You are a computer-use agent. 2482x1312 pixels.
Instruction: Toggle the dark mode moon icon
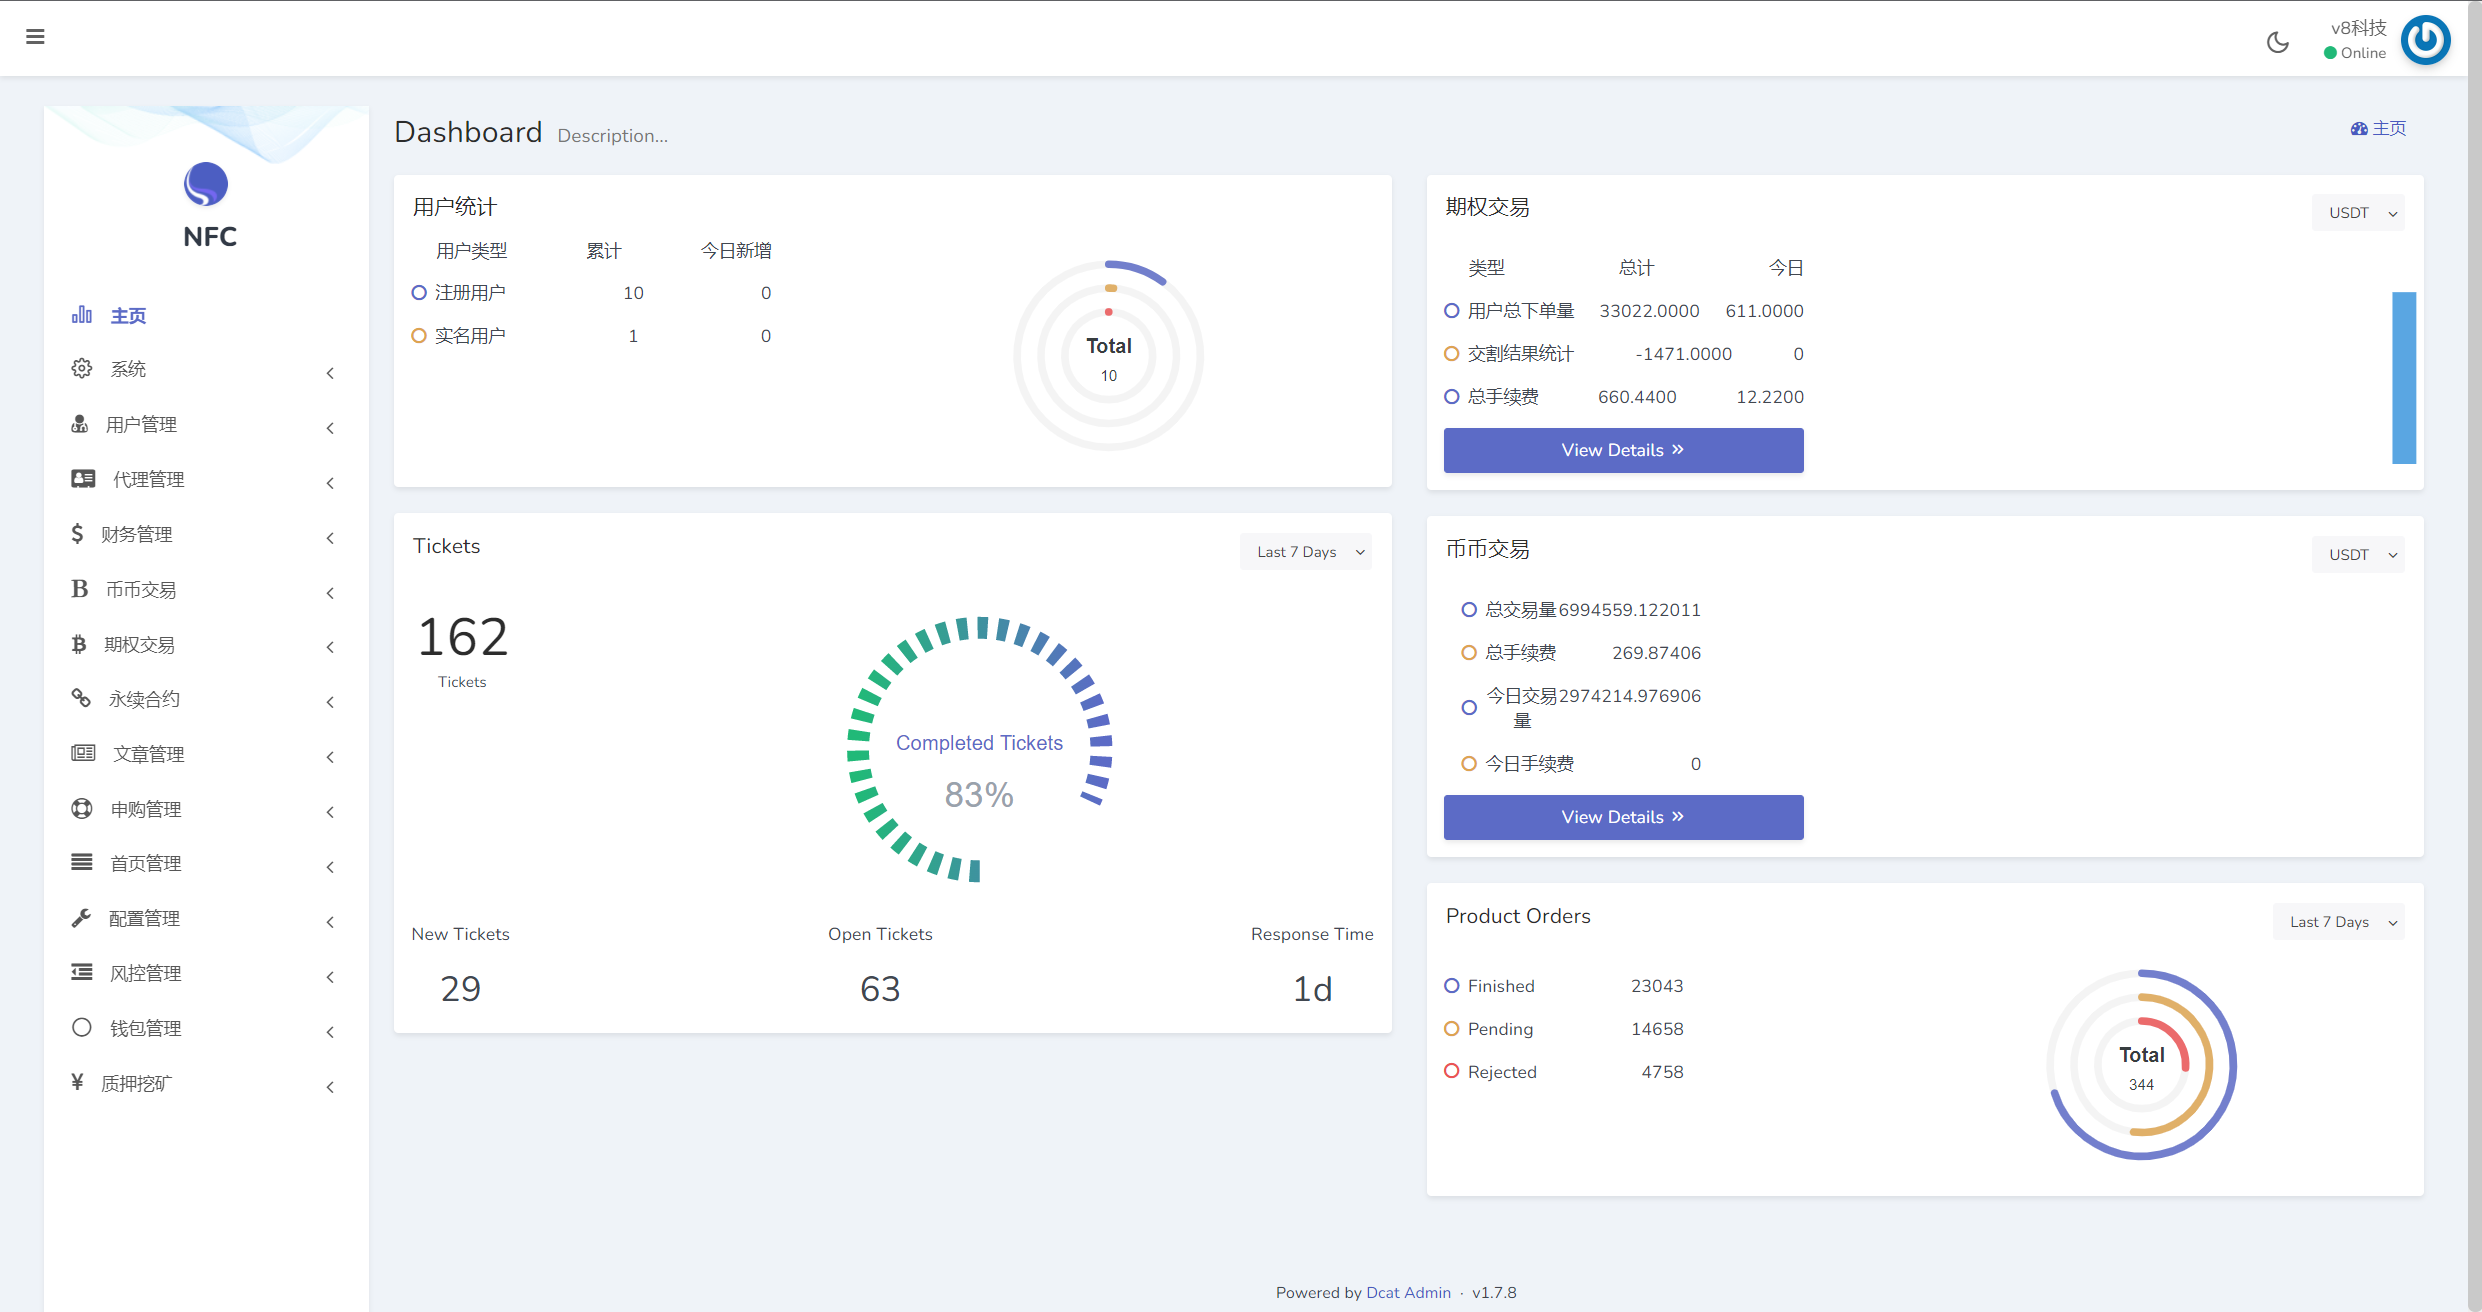pos(2278,36)
